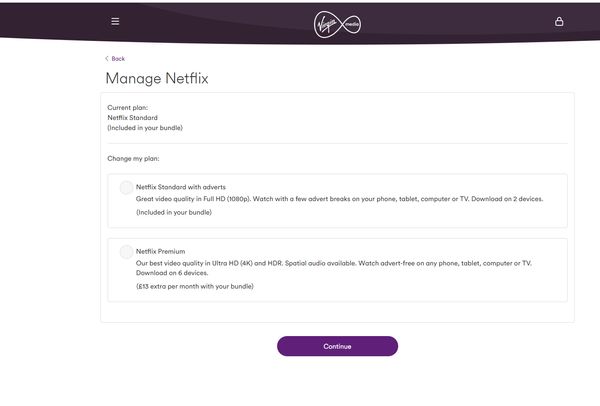Click the Full HD (1080p) plan description
Viewport: 600px width, 406px height.
pos(340,199)
